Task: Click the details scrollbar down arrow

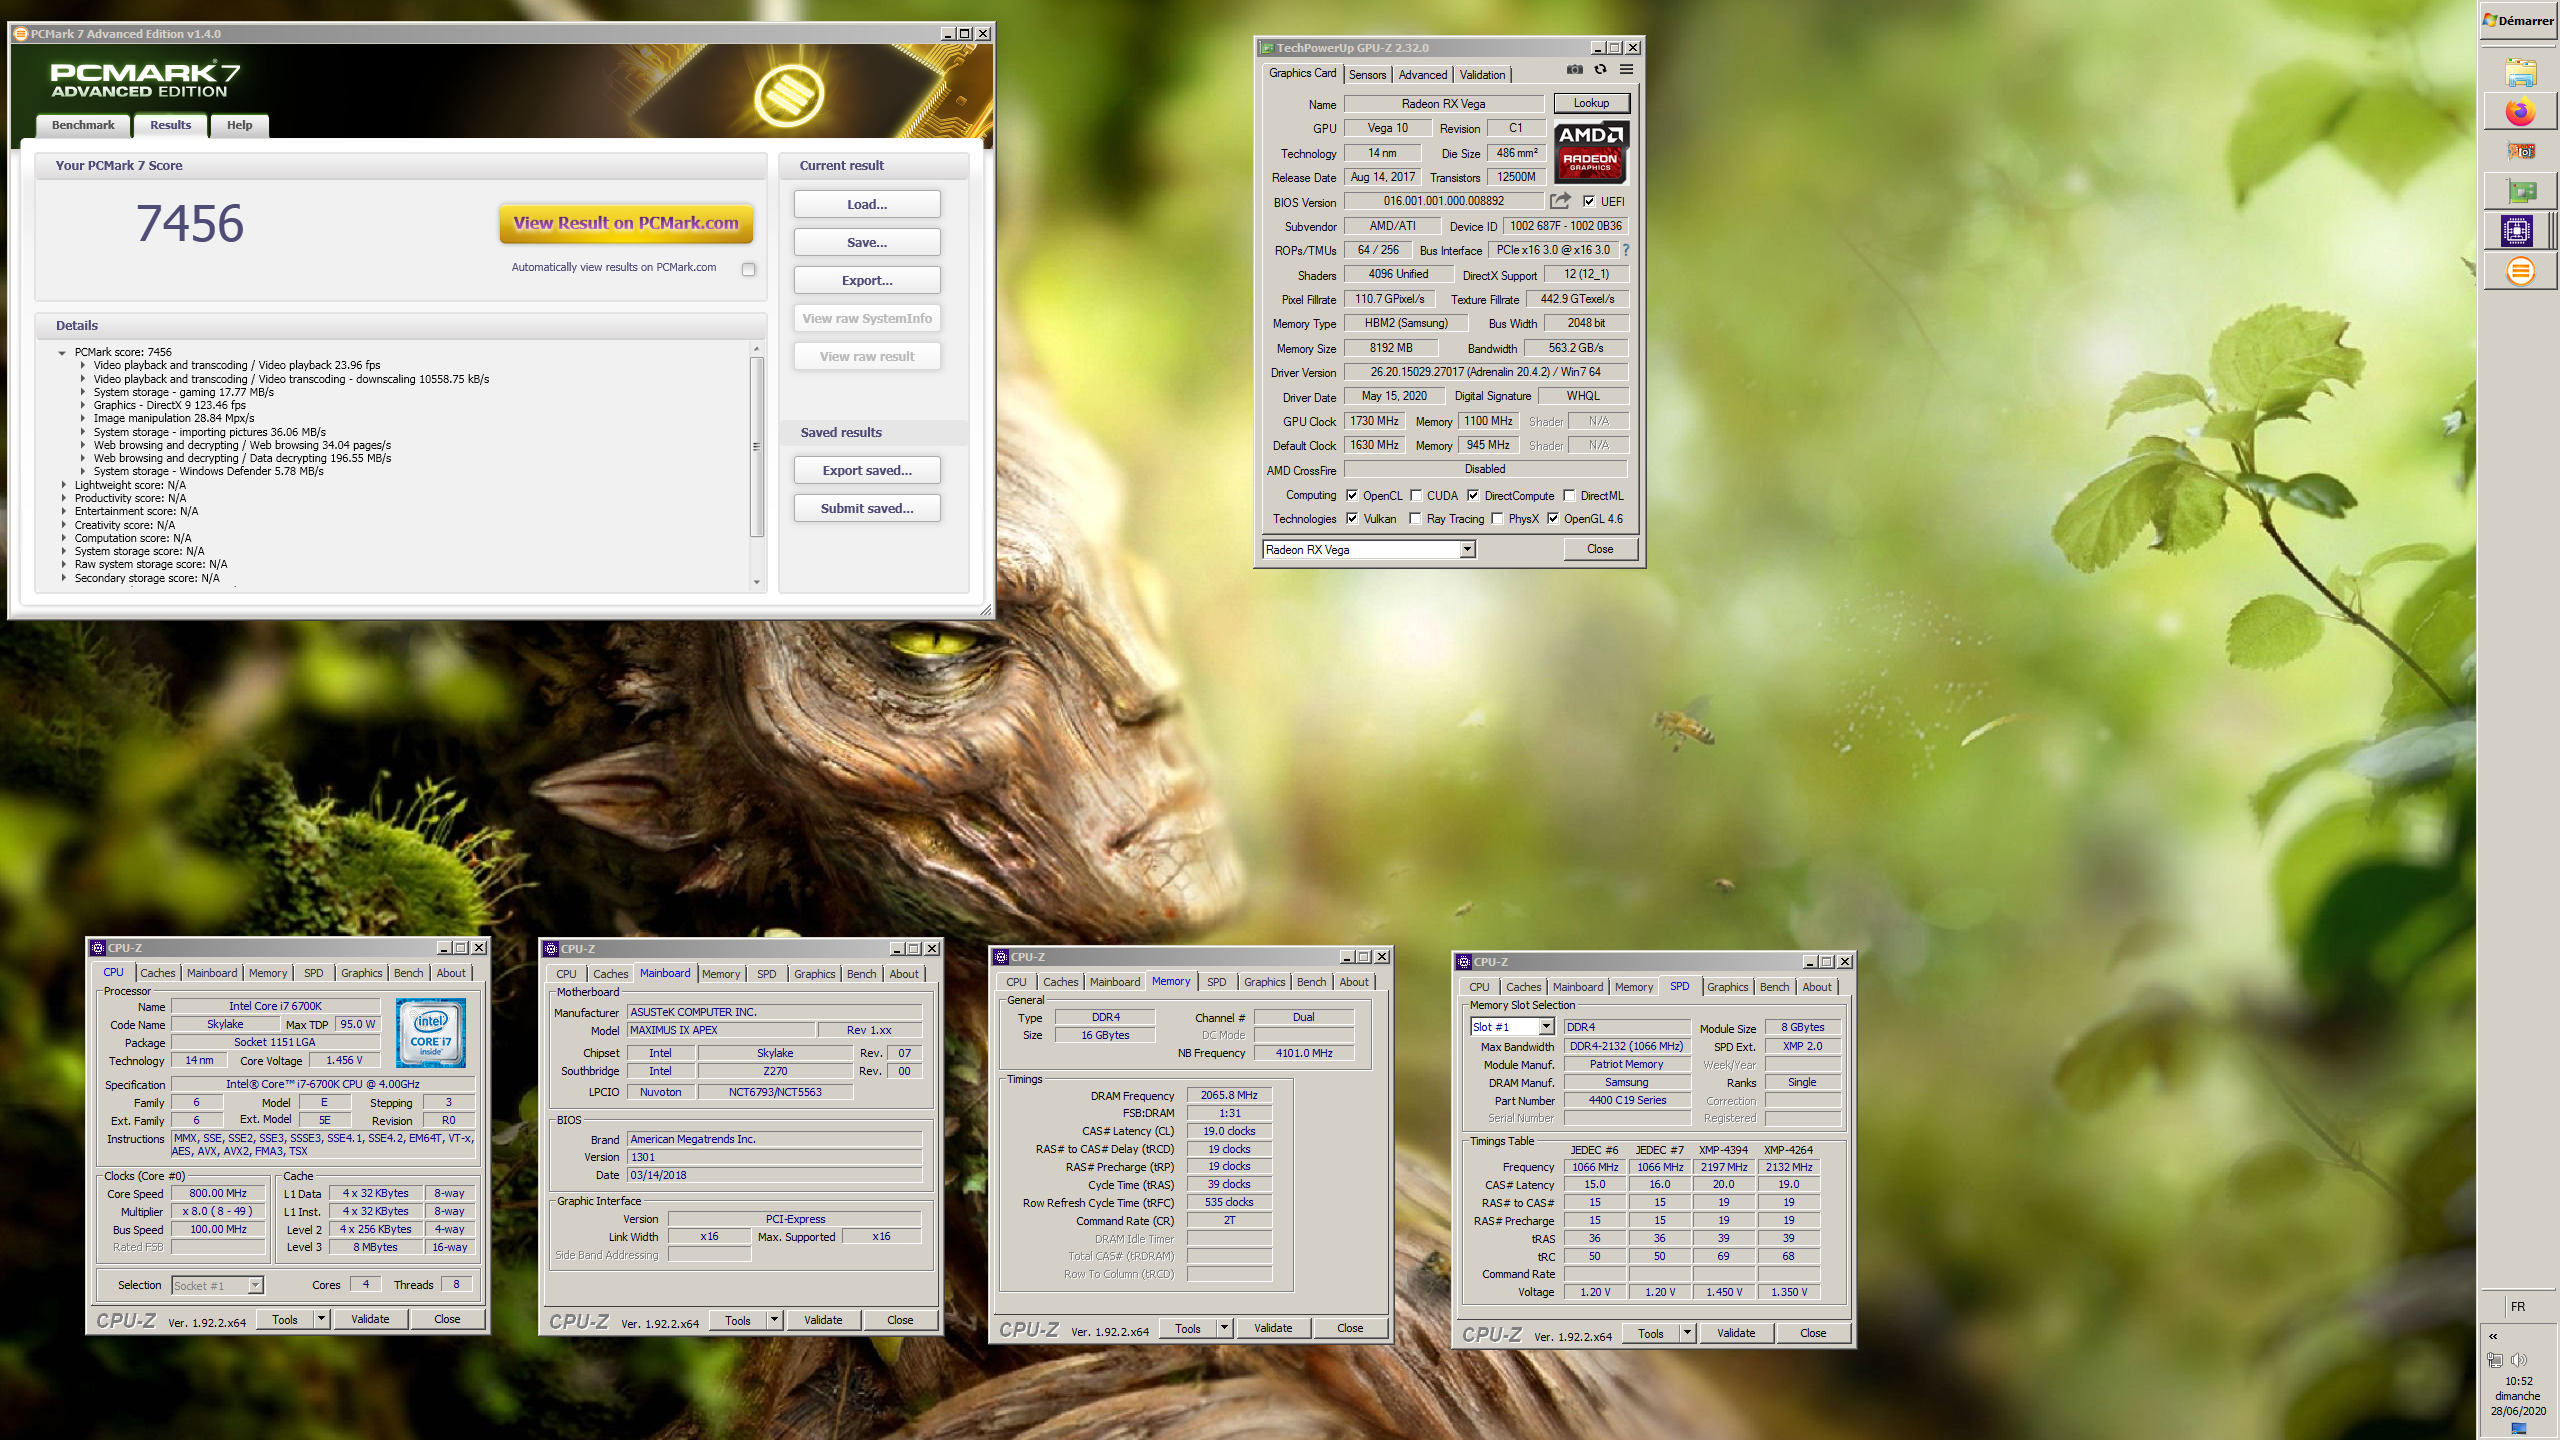Action: tap(757, 581)
